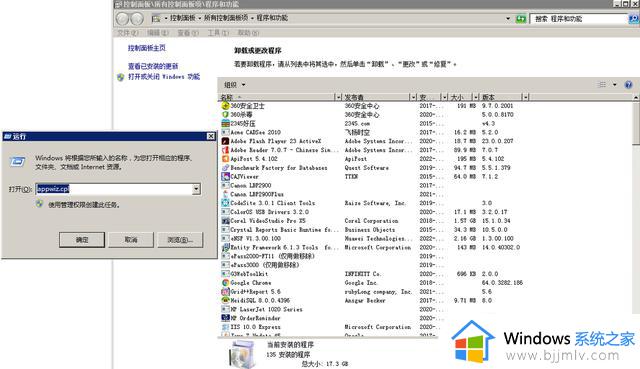Click 确定 (OK) in Run dialog

82,240
